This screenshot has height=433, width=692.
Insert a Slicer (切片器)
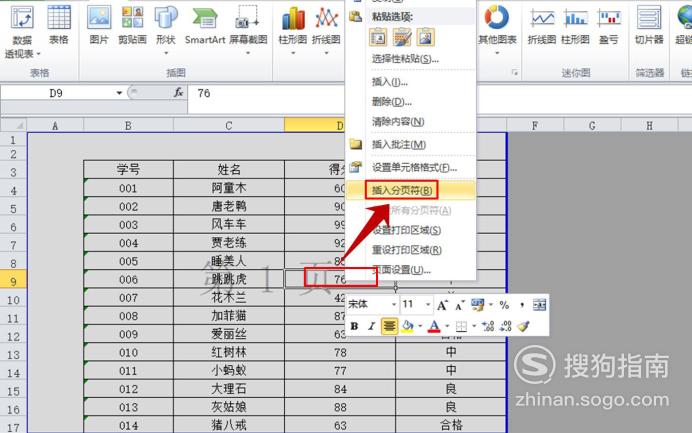click(x=649, y=26)
